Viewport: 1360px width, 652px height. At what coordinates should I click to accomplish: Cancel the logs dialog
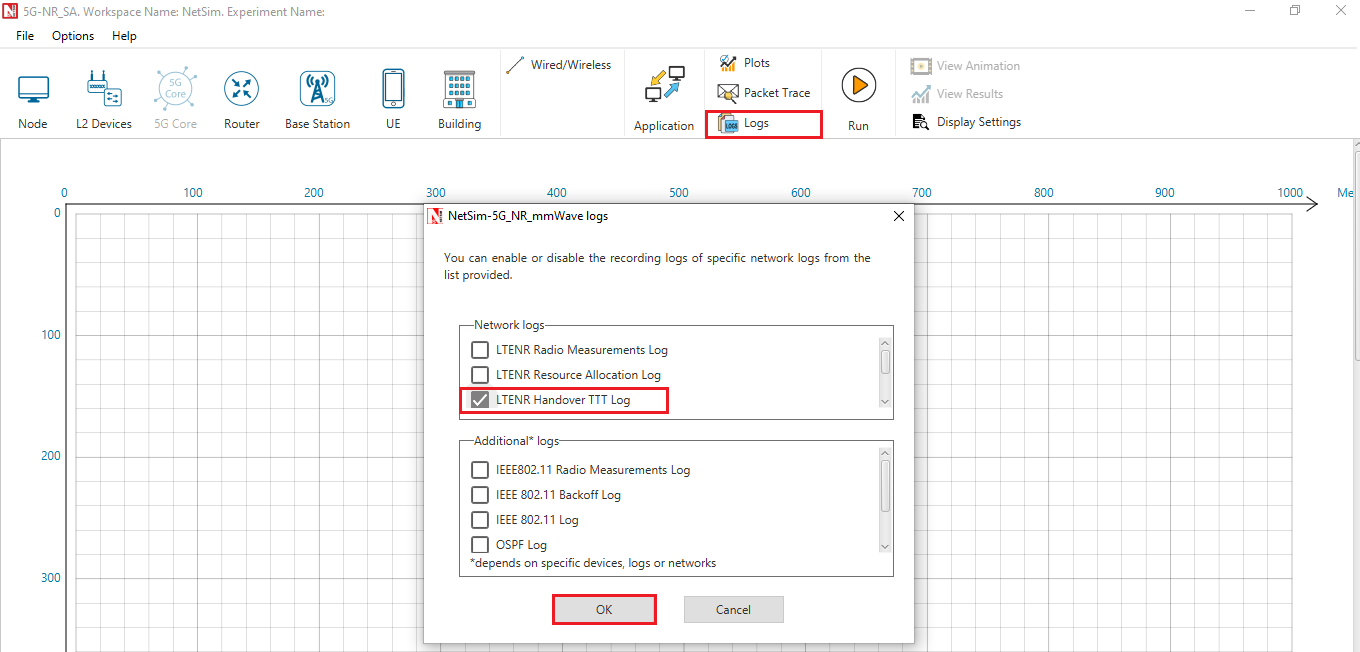pyautogui.click(x=733, y=610)
